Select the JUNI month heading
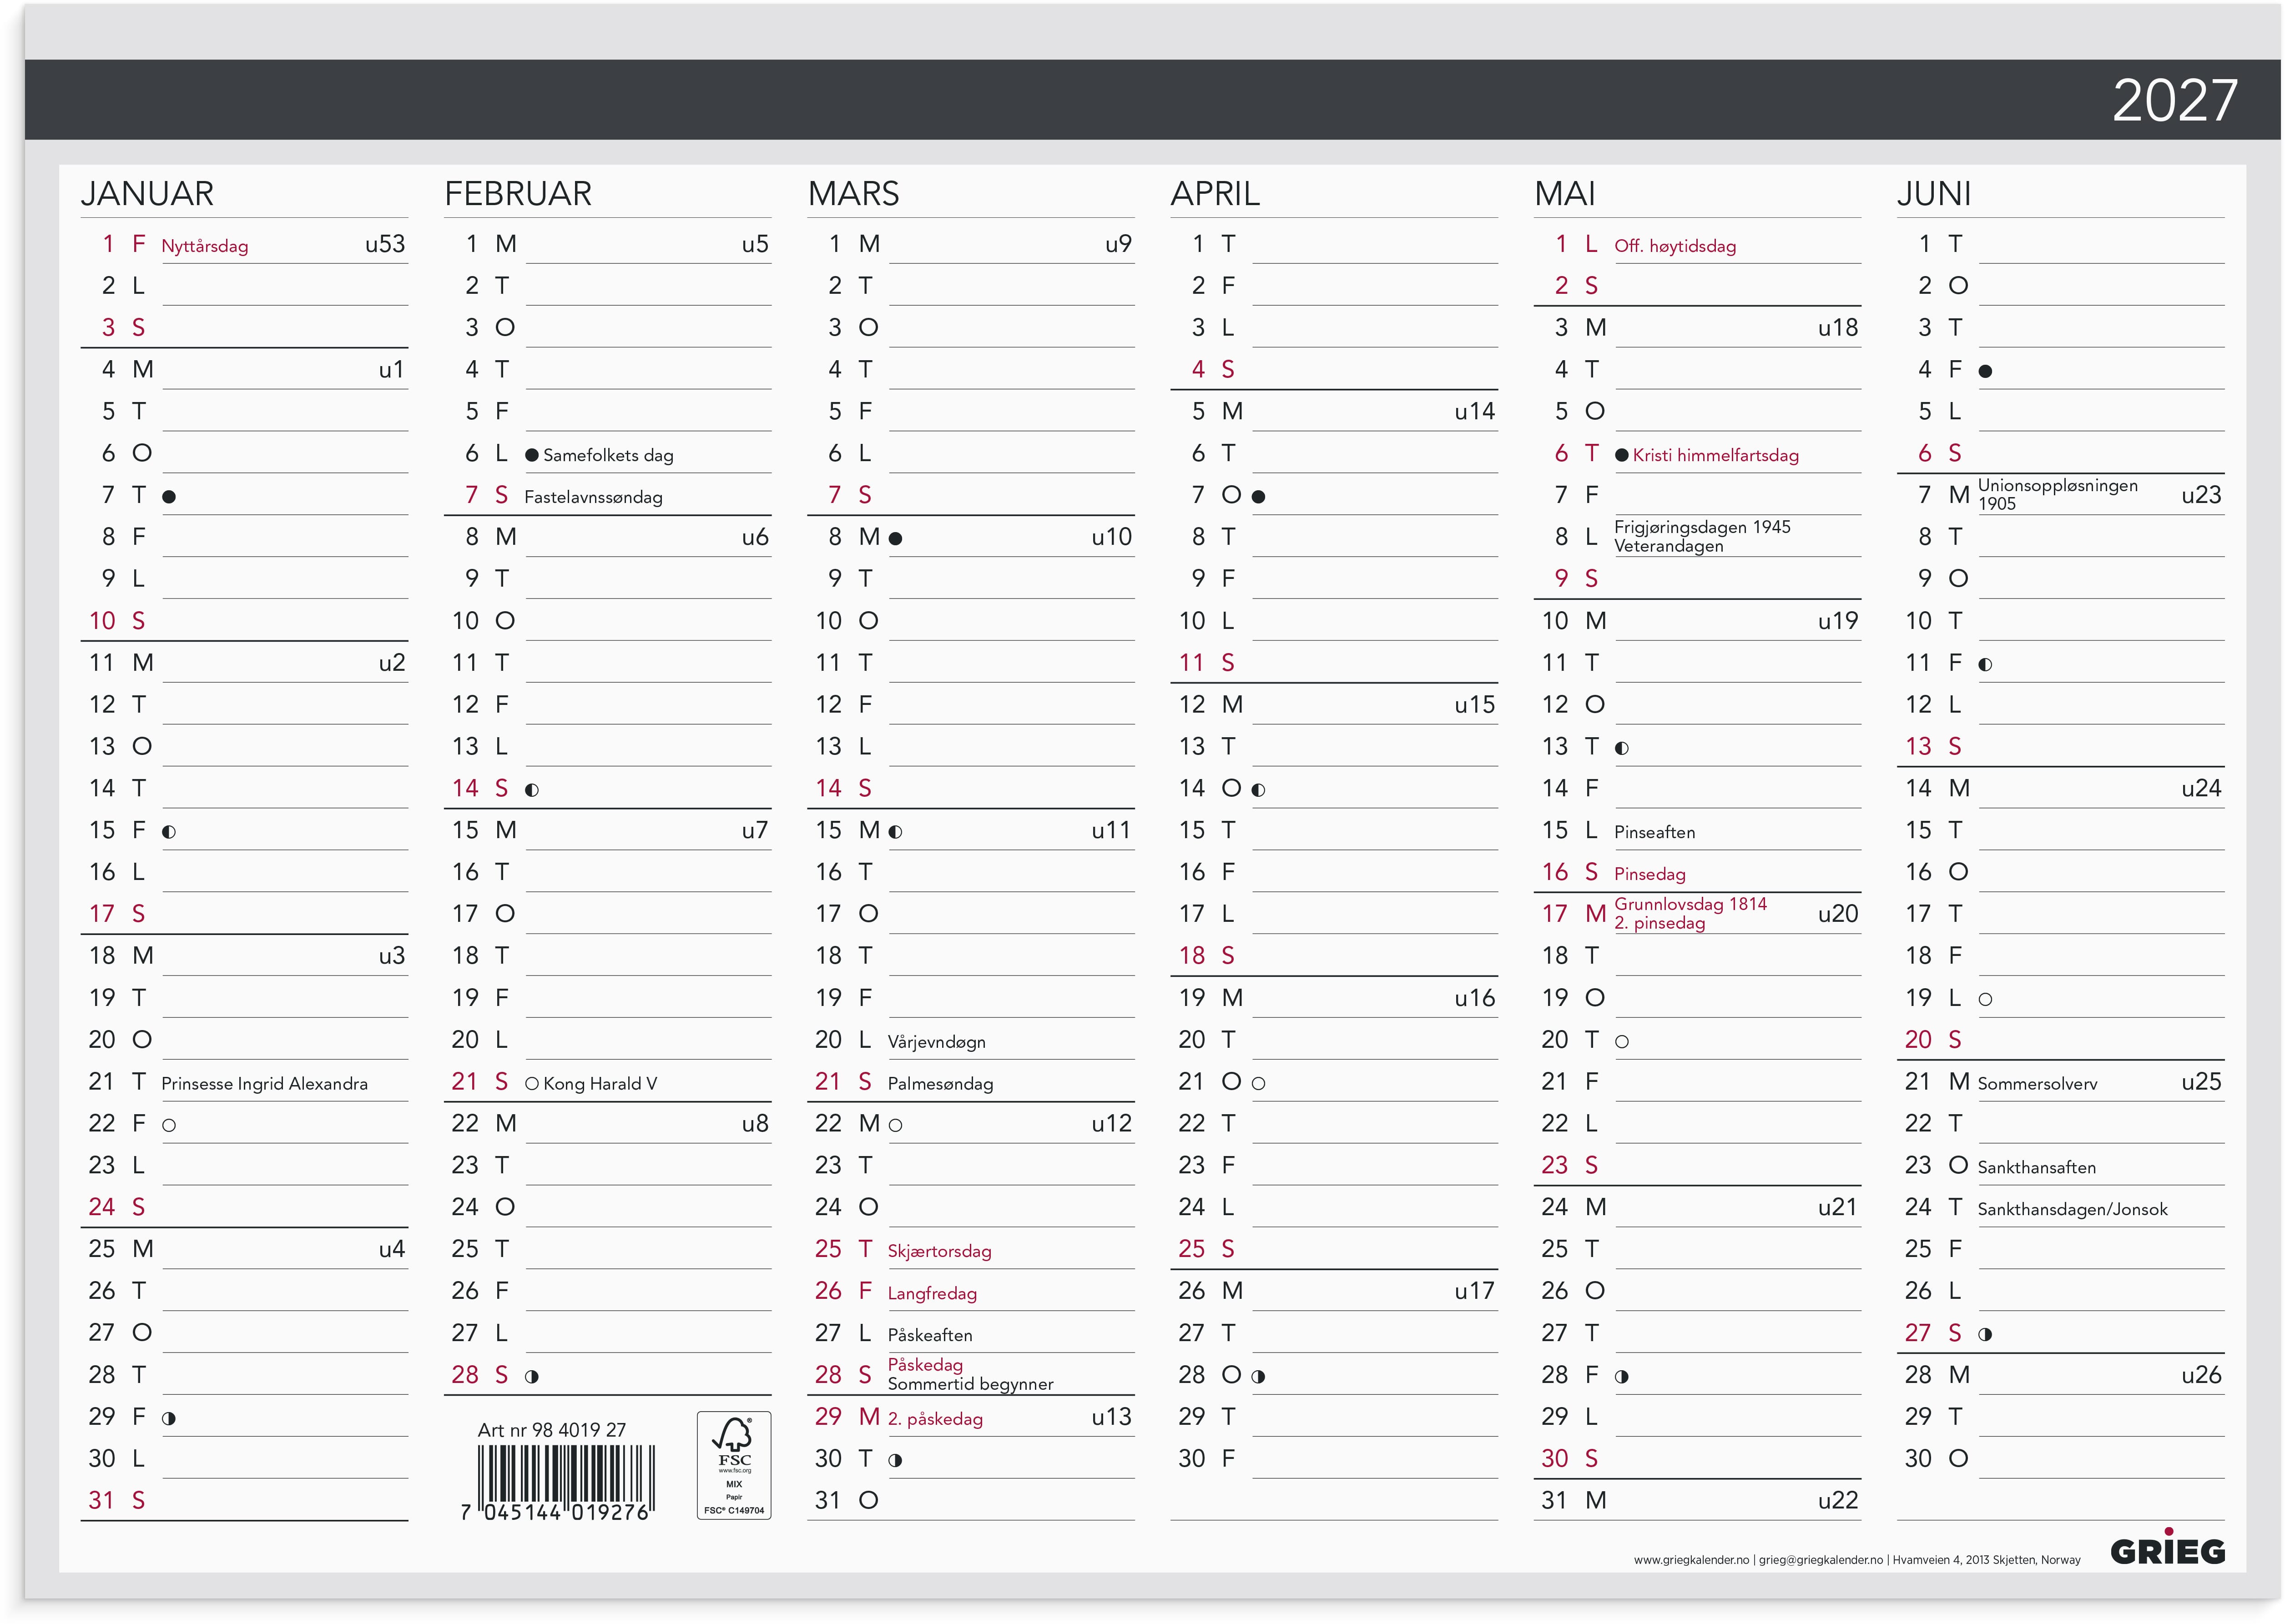This screenshot has width=2285, height=1624. click(x=1934, y=193)
